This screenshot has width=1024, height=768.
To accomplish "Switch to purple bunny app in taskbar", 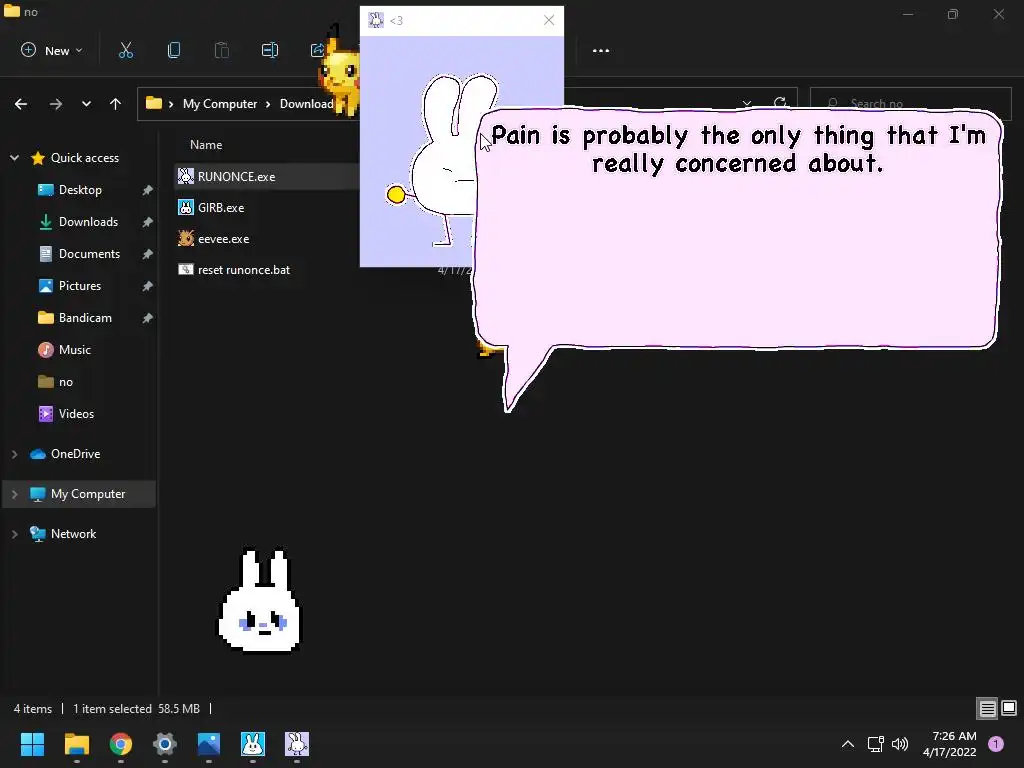I will (x=297, y=744).
